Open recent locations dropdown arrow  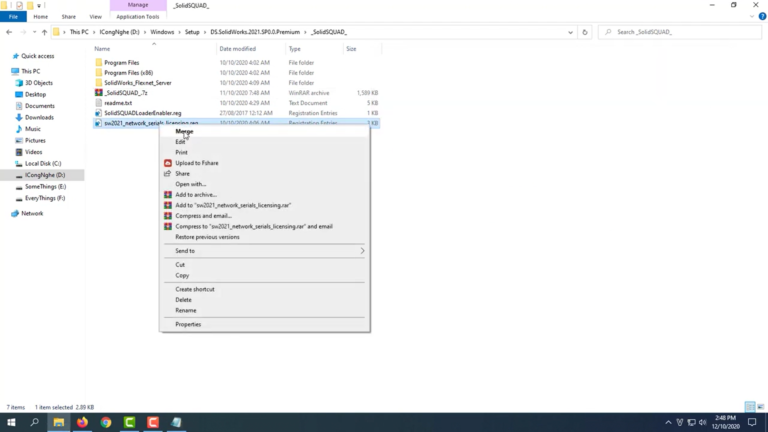tap(34, 32)
